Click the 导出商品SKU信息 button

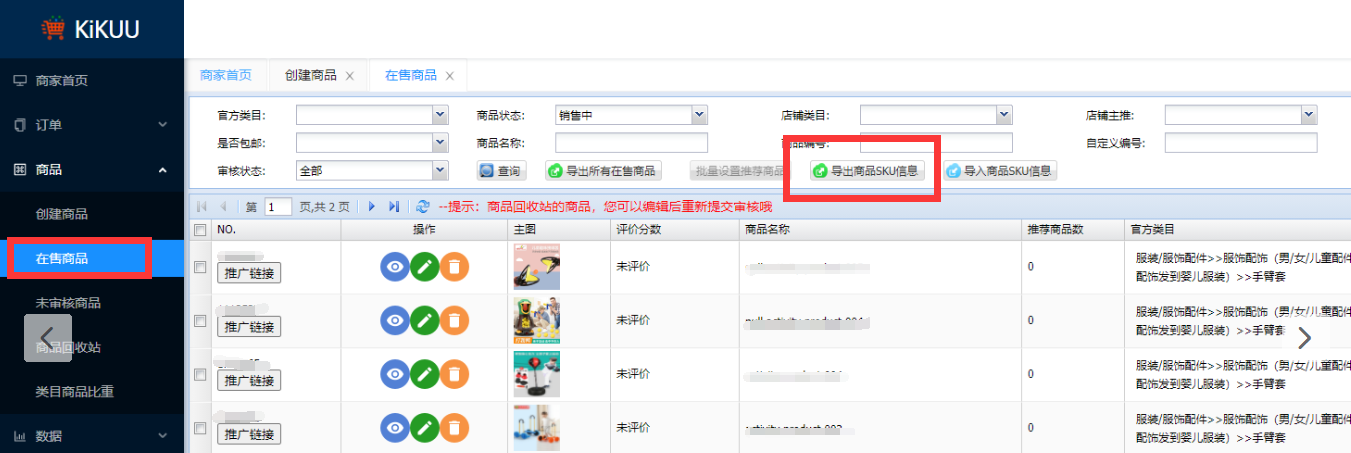865,171
